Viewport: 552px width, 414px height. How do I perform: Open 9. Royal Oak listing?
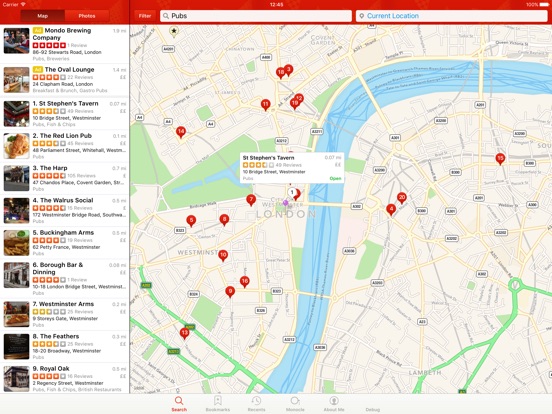[x=64, y=379]
